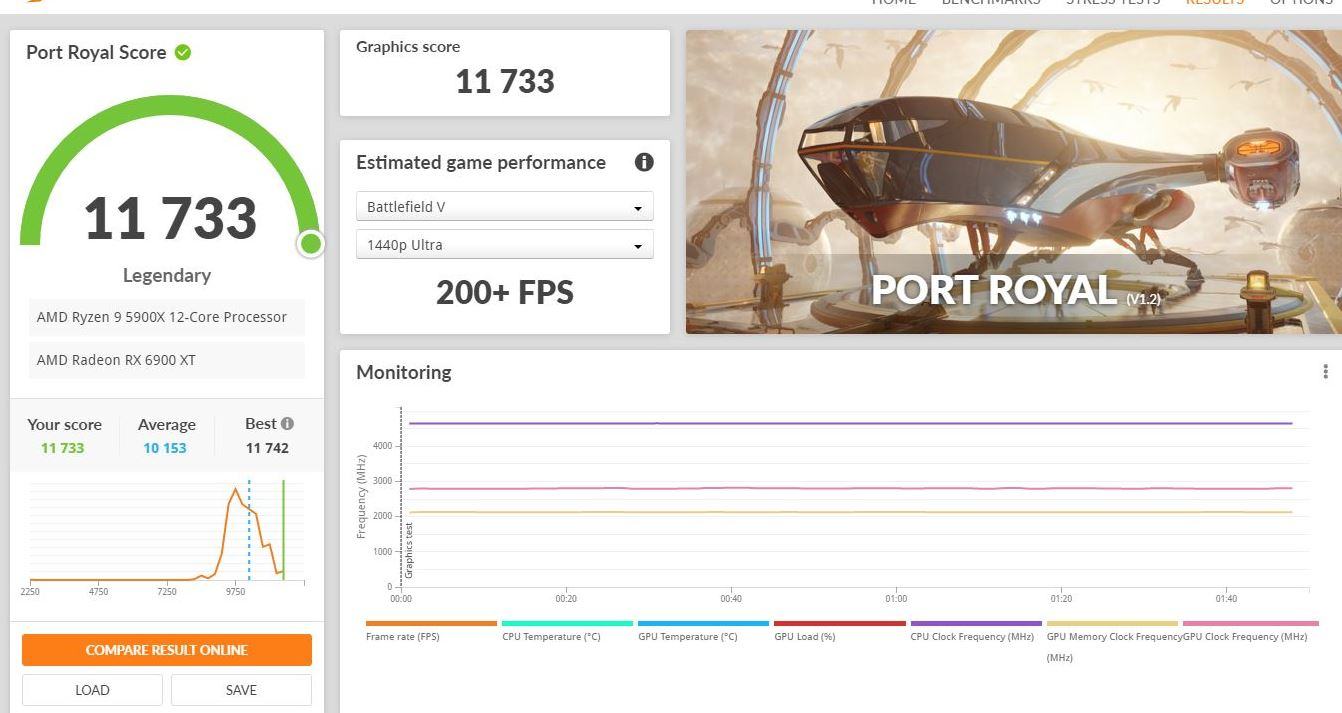Click the LOAD button
The height and width of the screenshot is (713, 1342).
tap(92, 690)
